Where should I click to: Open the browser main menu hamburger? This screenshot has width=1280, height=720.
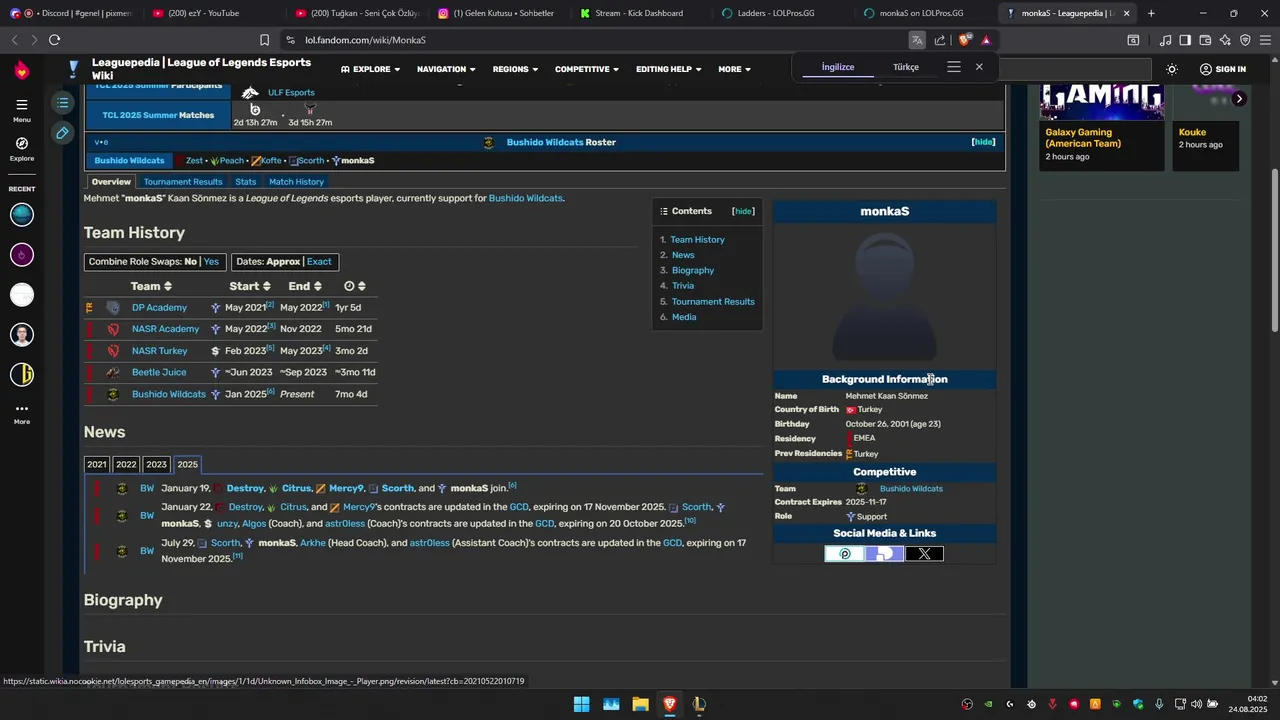coord(1265,40)
